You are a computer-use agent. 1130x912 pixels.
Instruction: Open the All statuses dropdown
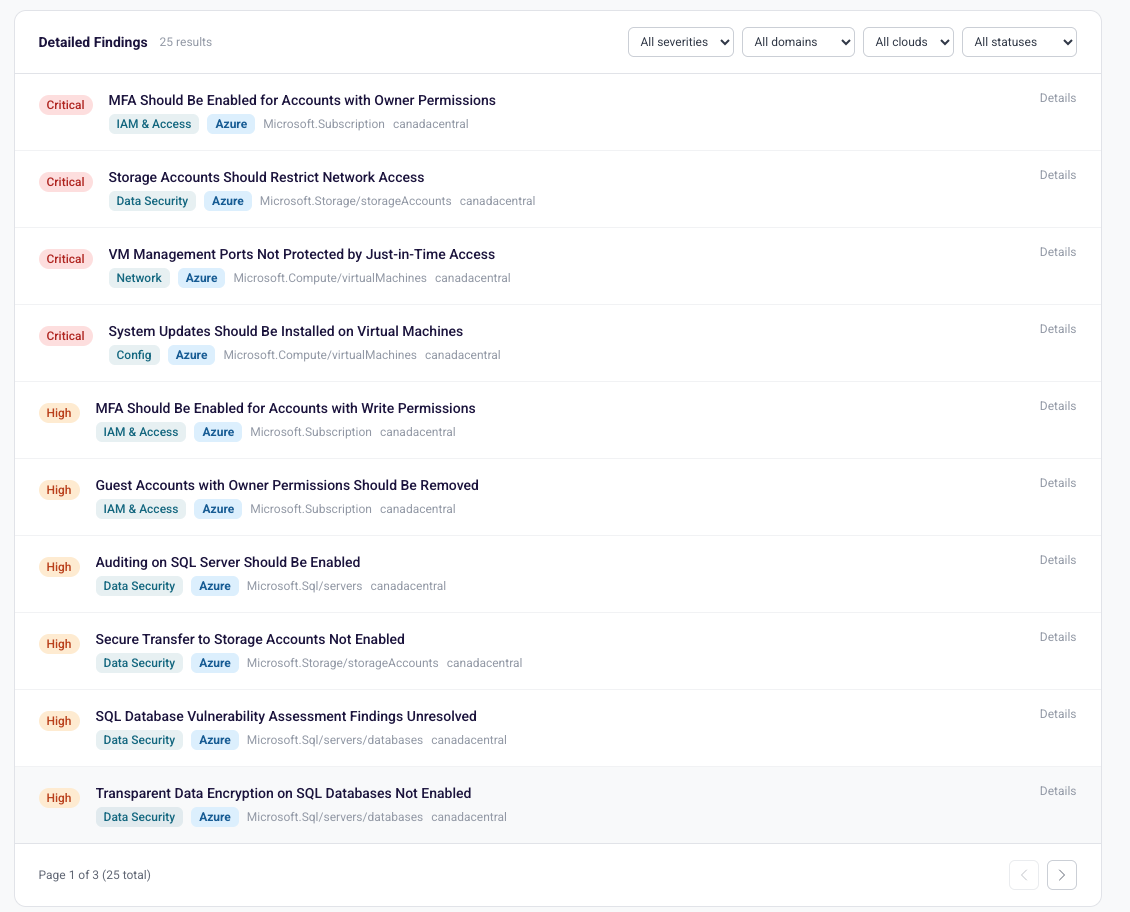(x=1019, y=42)
